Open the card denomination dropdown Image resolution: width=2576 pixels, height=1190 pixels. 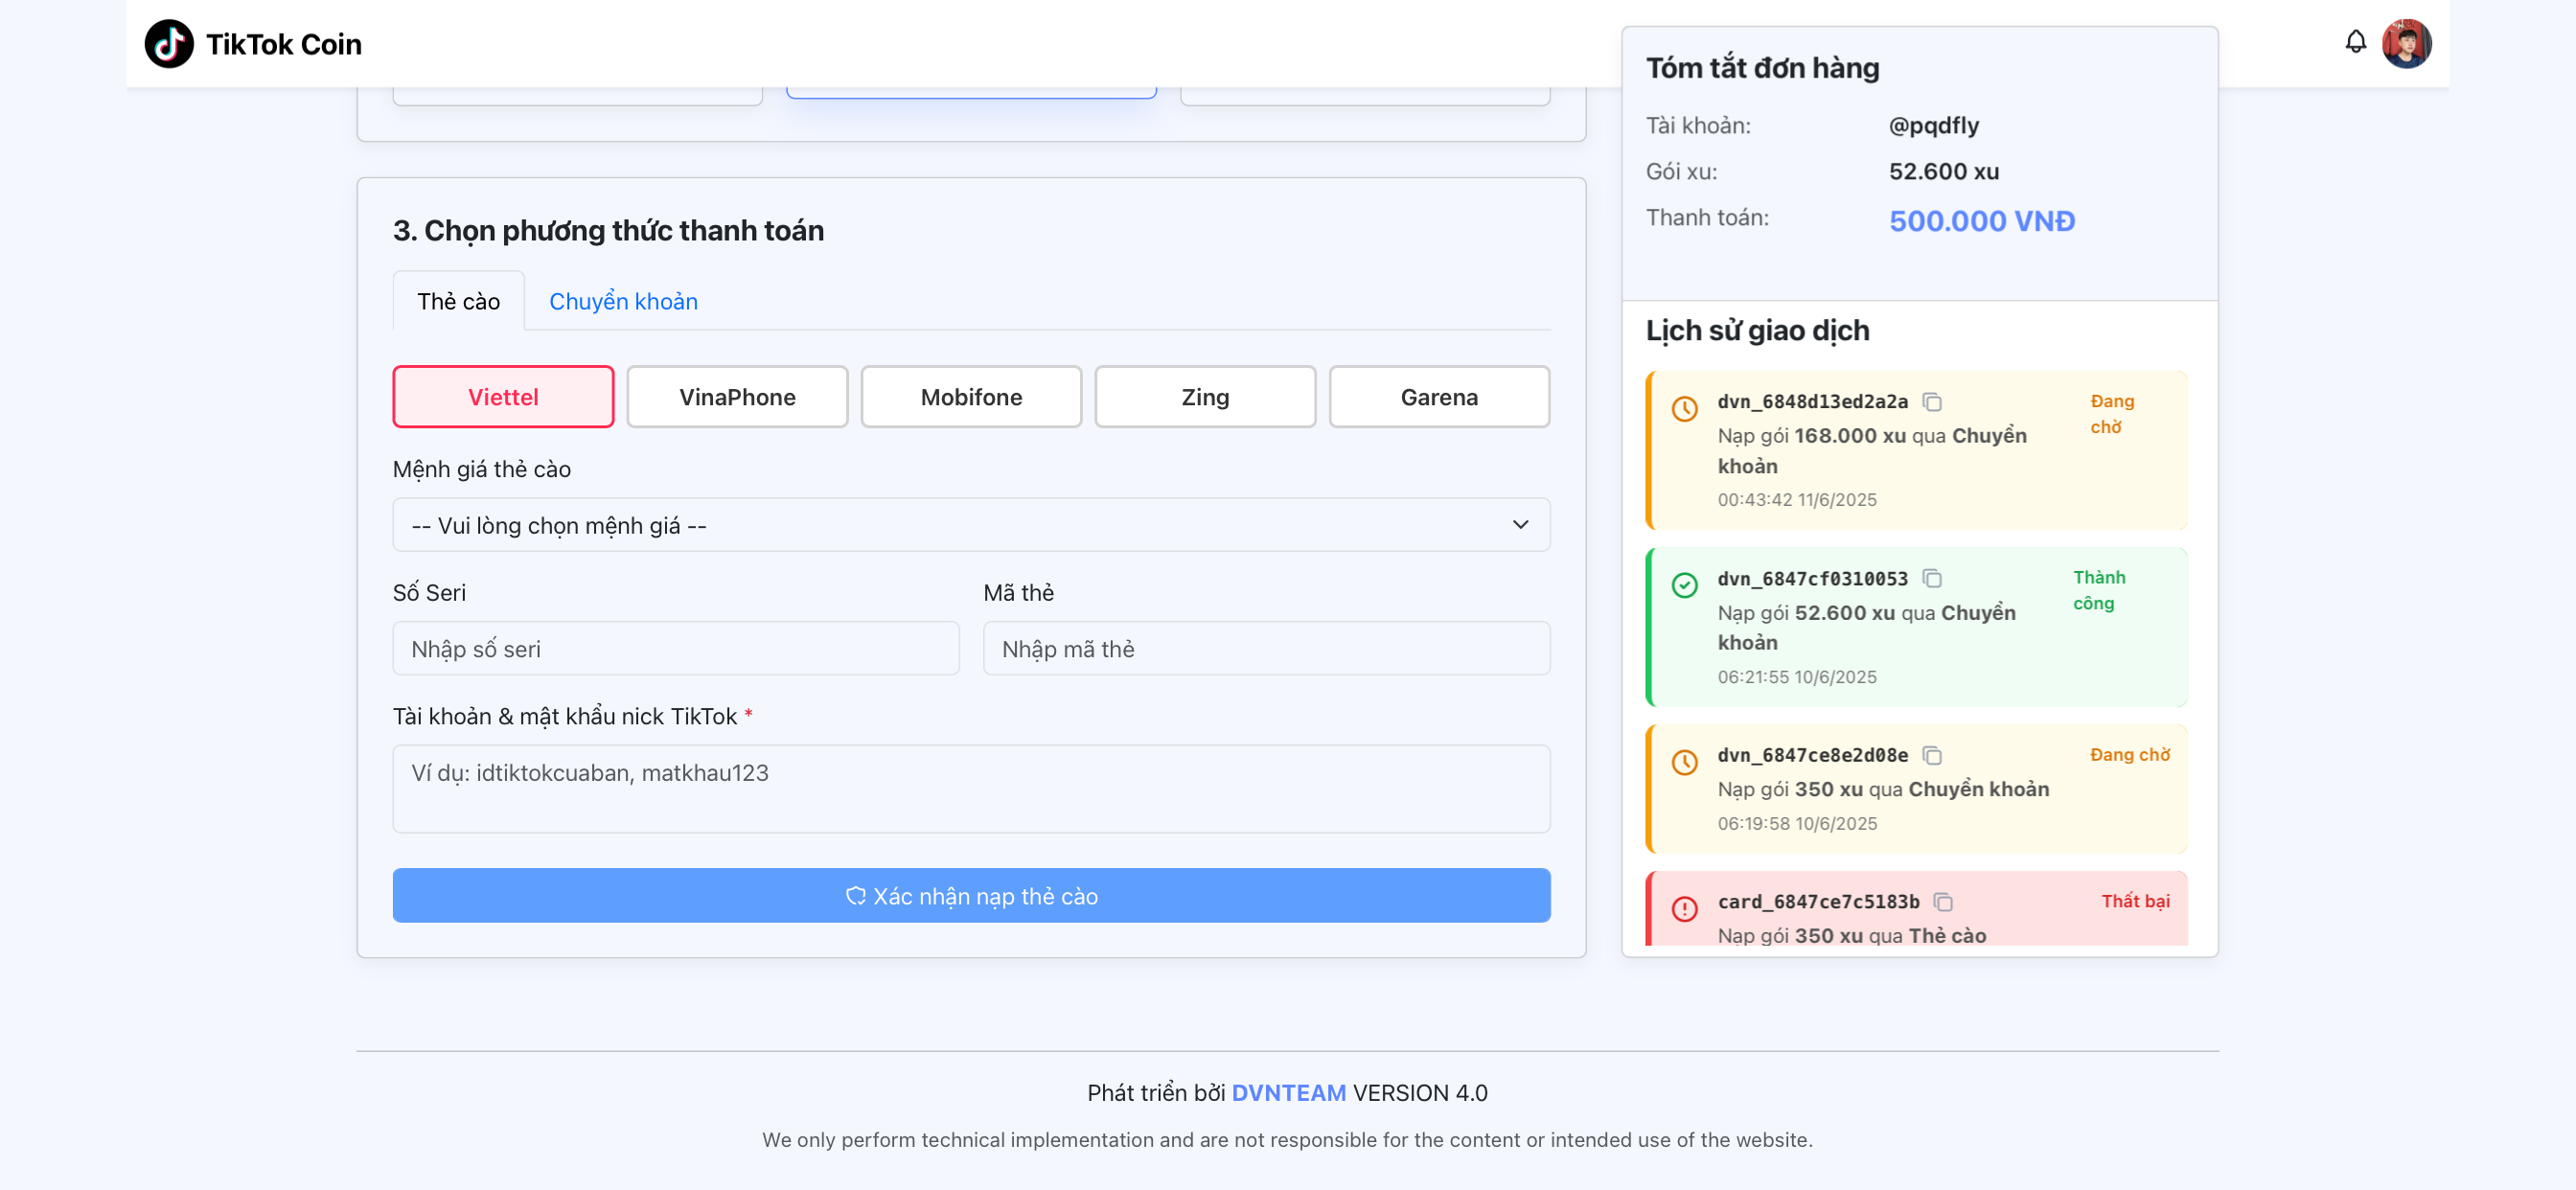[x=970, y=525]
